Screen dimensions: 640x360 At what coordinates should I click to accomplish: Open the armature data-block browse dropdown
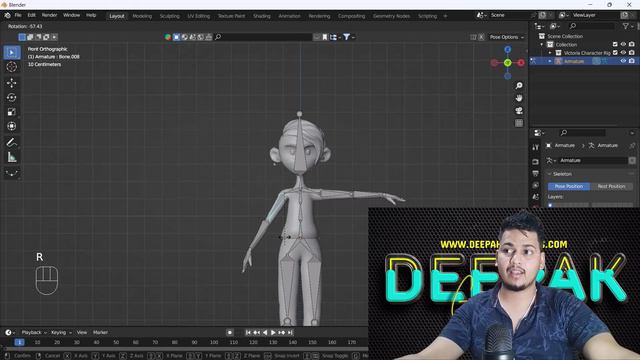(551, 160)
